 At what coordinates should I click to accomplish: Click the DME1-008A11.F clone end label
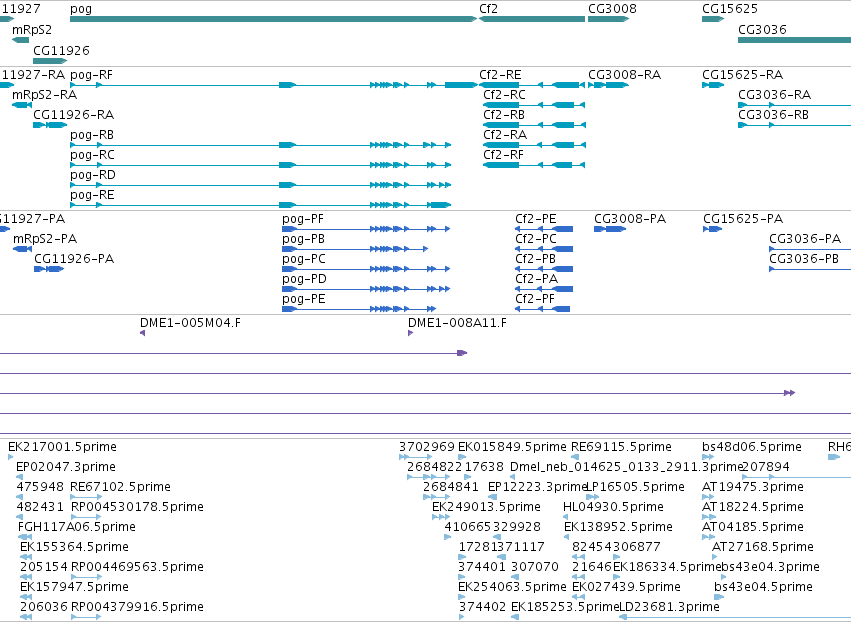[458, 323]
